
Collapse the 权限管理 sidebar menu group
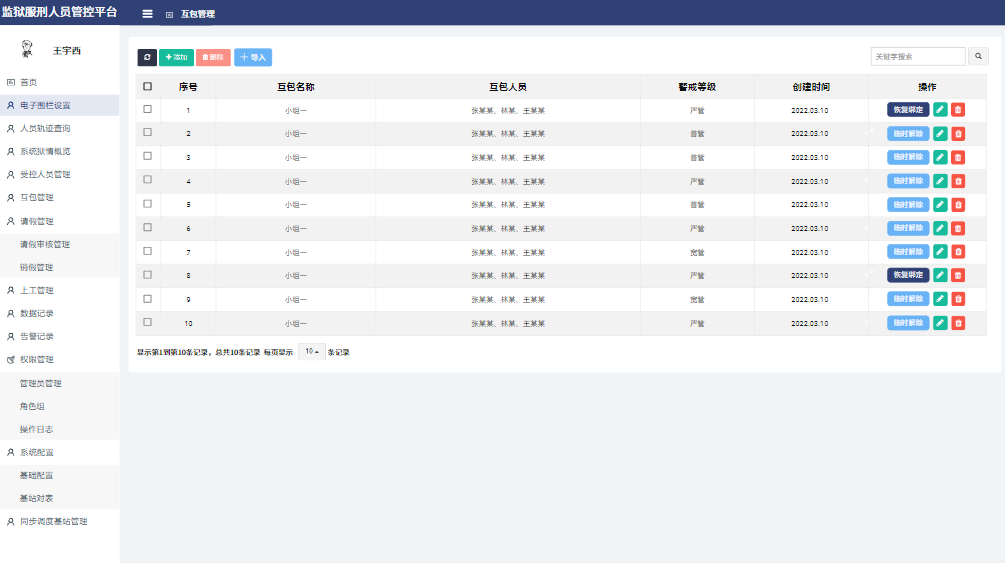click(37, 359)
